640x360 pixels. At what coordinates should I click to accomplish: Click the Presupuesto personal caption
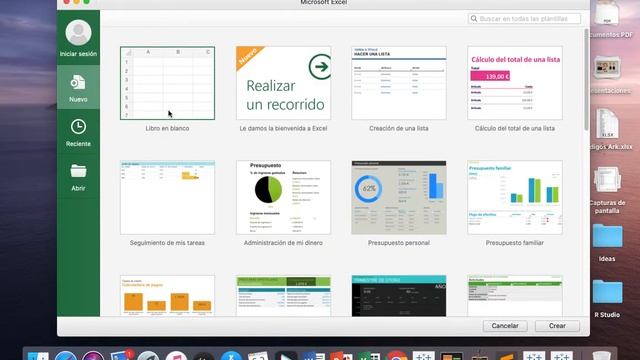pos(399,243)
